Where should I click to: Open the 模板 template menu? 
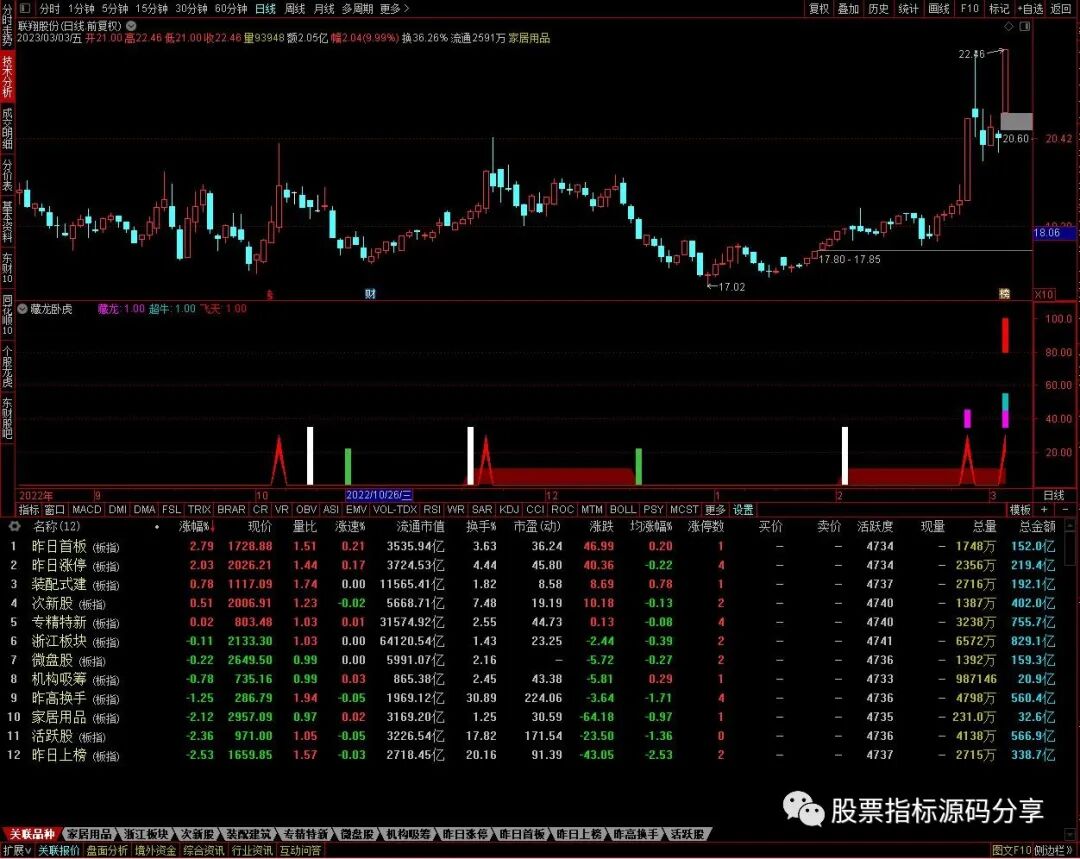1020,510
